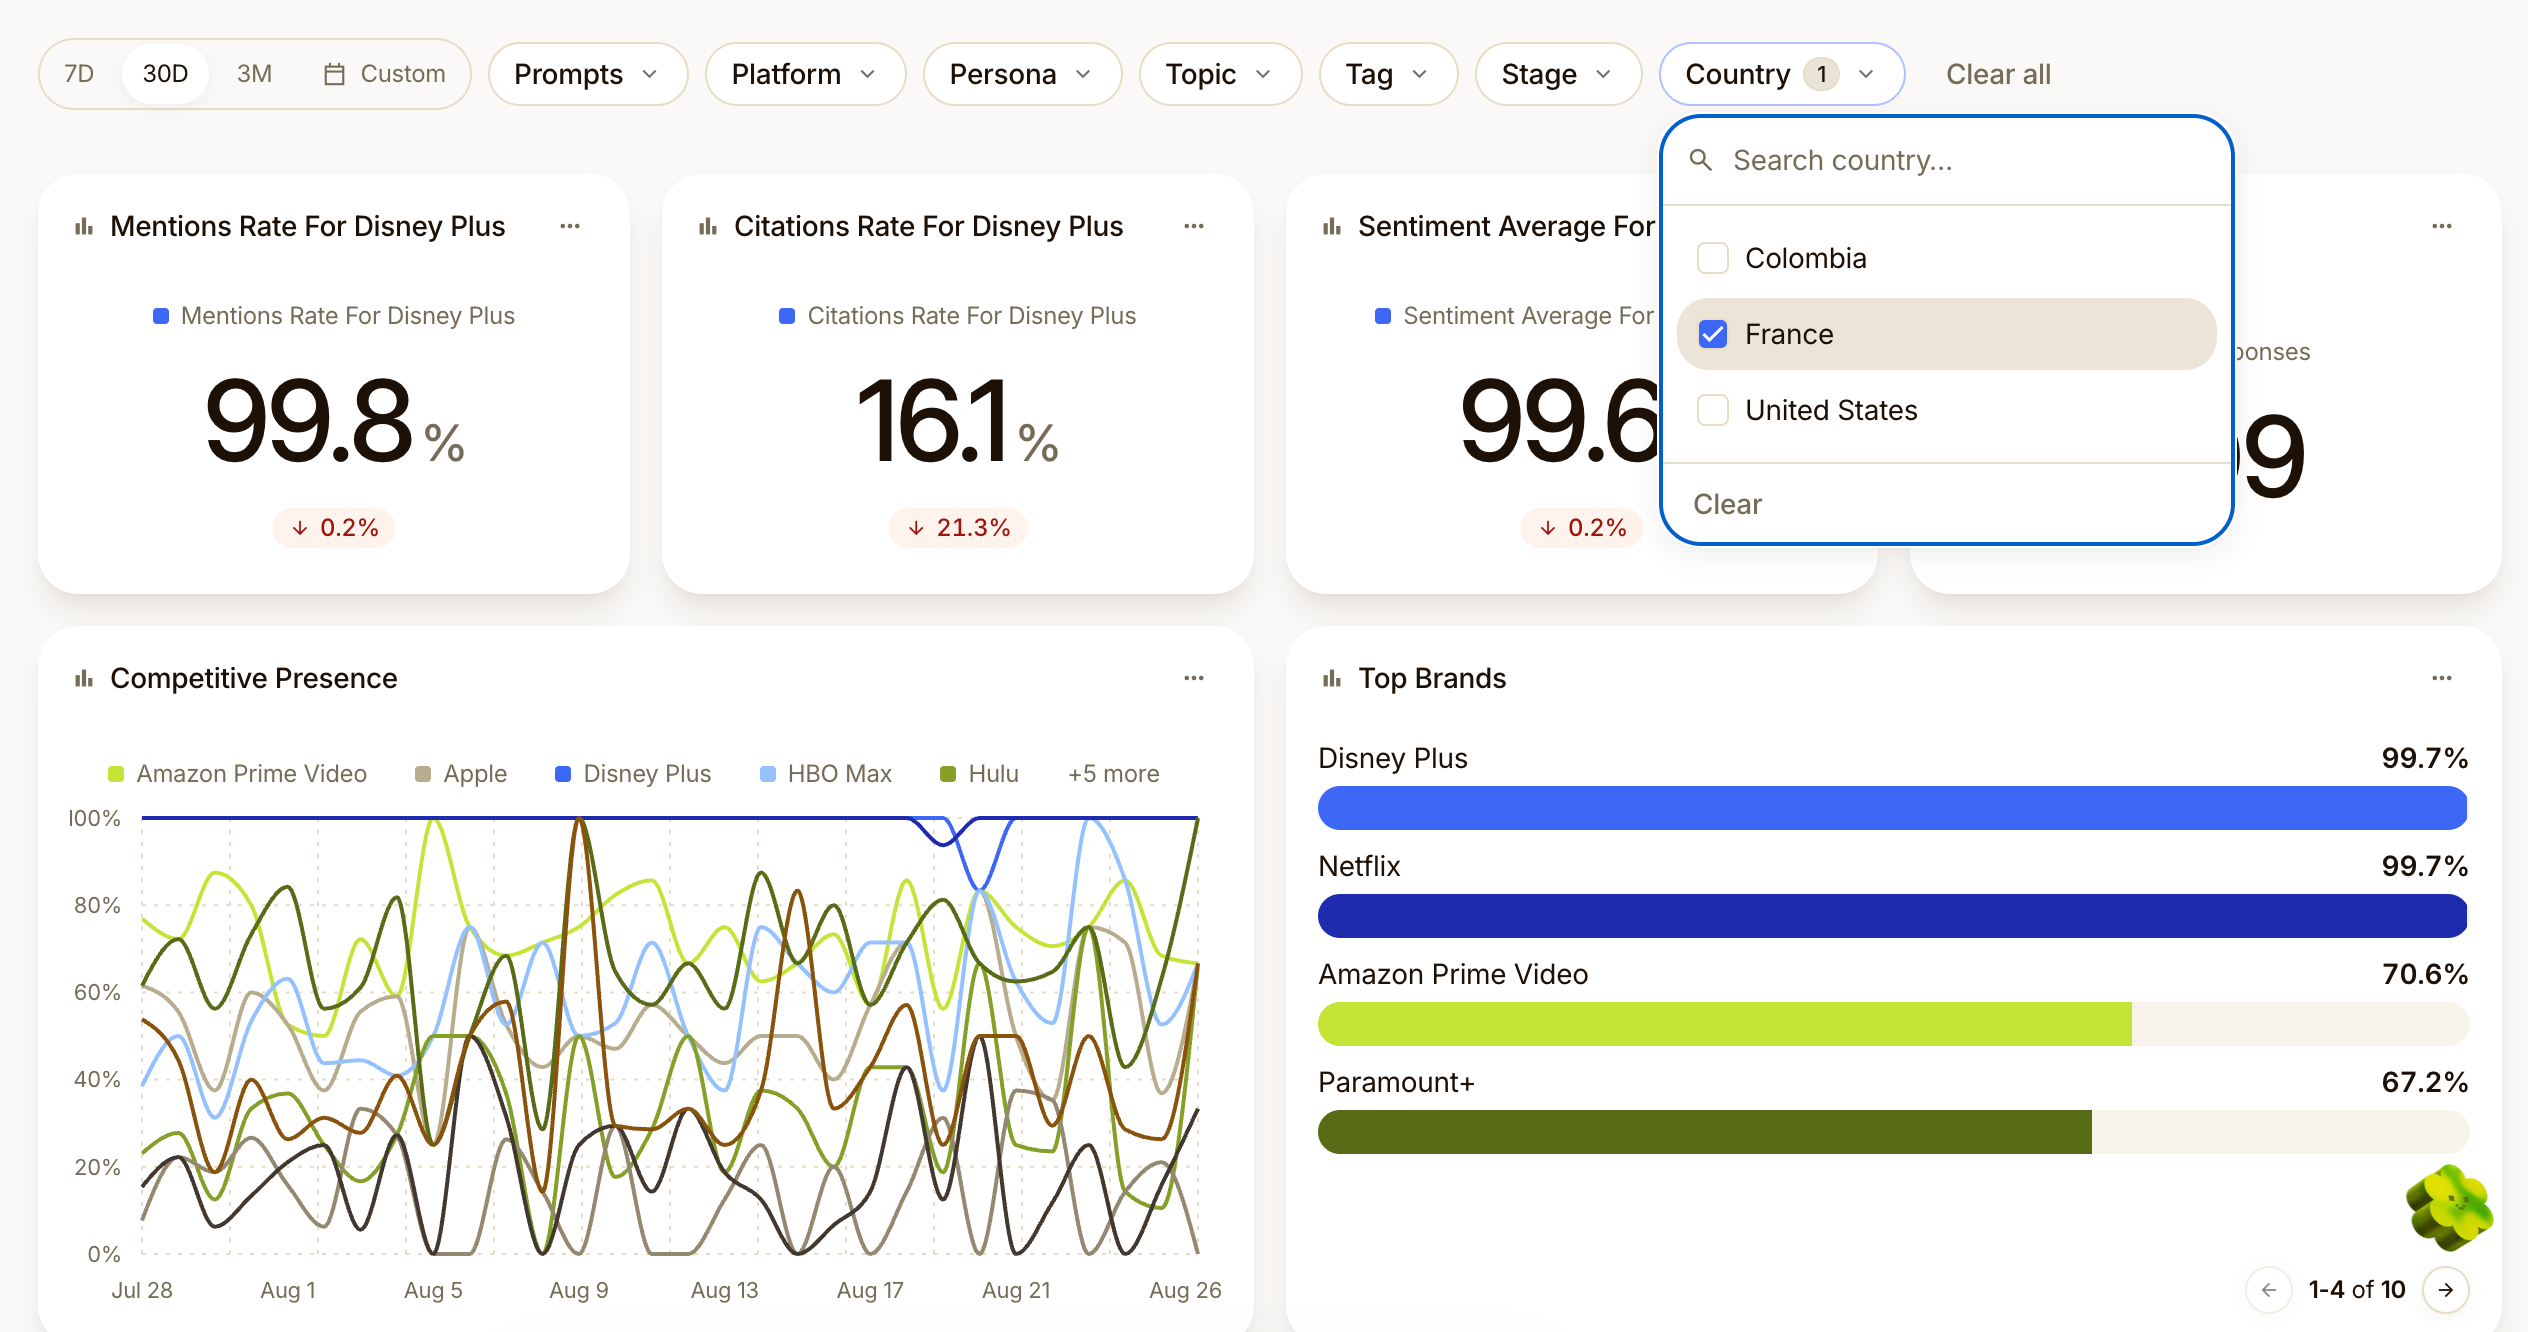Check the Colombia checkbox
This screenshot has width=2528, height=1332.
point(1713,258)
